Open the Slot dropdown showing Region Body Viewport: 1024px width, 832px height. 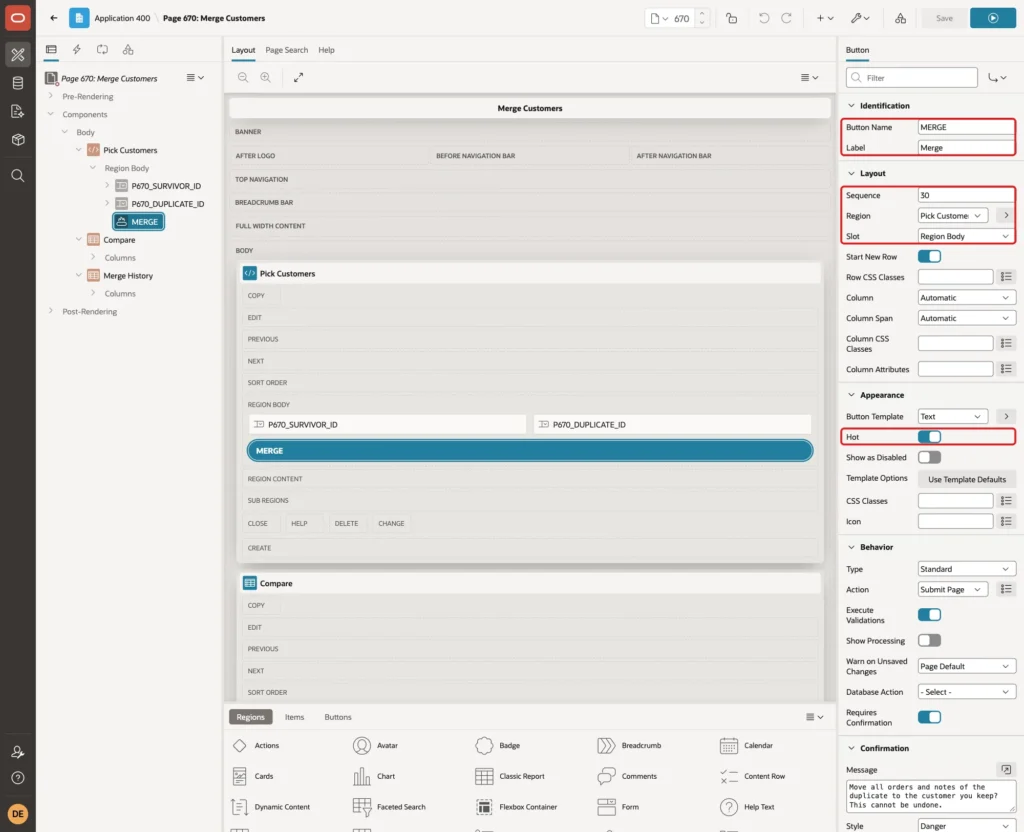click(x=966, y=236)
